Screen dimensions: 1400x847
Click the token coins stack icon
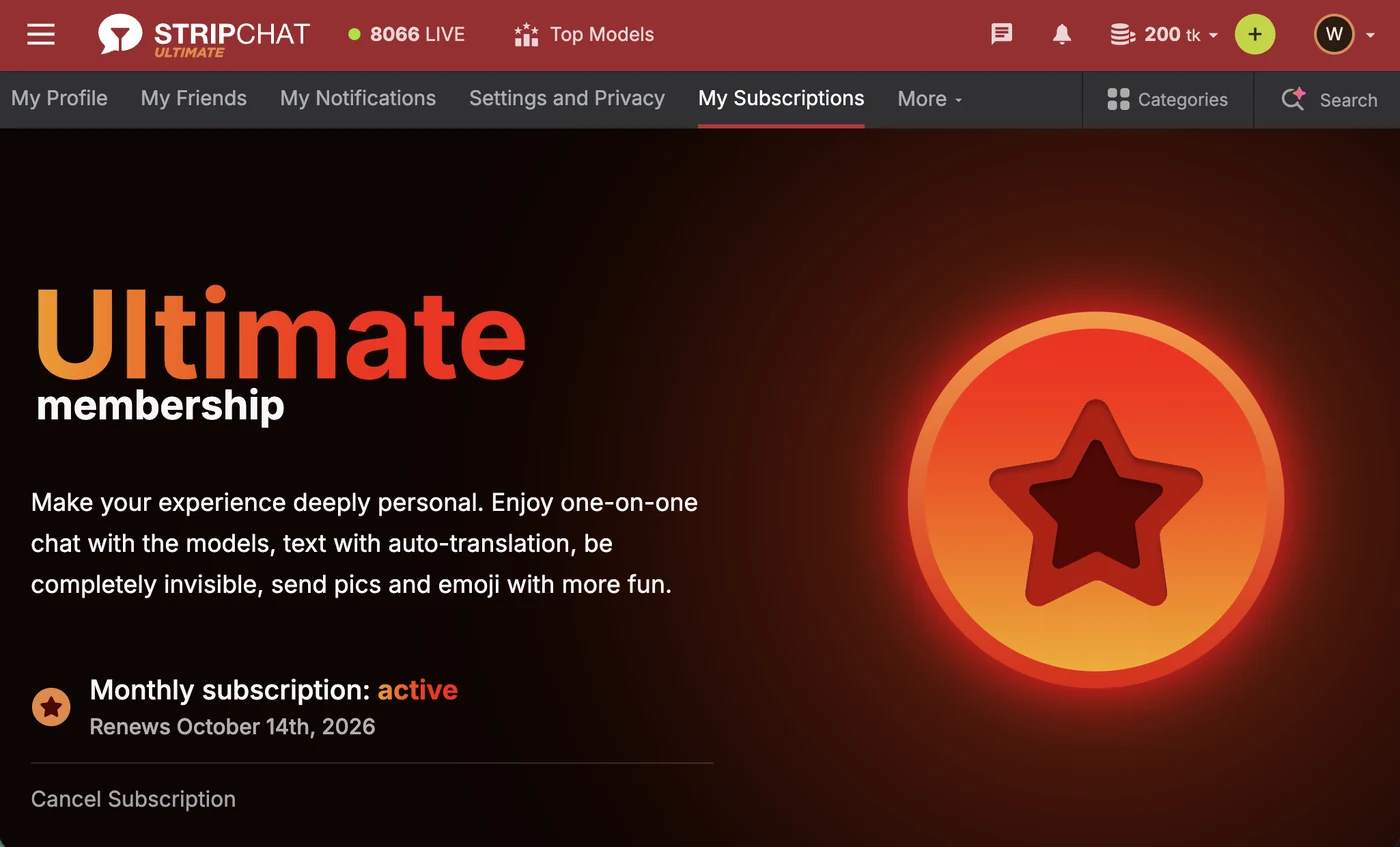[1123, 34]
